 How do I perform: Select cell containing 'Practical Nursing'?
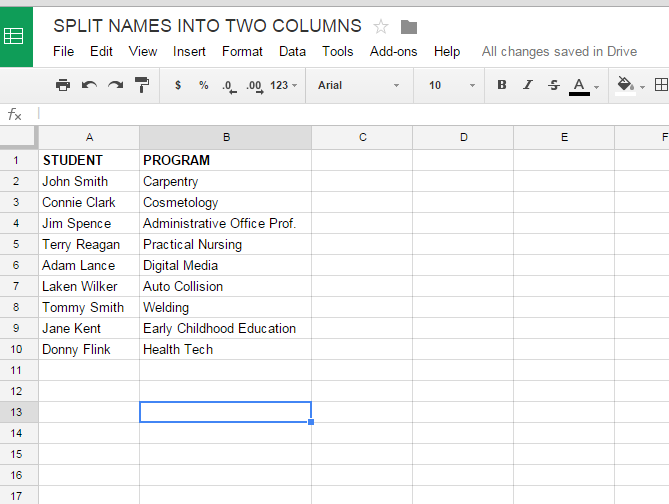pyautogui.click(x=226, y=244)
